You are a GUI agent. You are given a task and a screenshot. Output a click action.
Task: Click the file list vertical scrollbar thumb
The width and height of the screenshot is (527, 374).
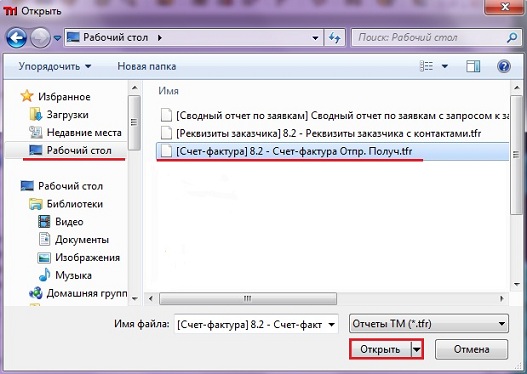517,155
